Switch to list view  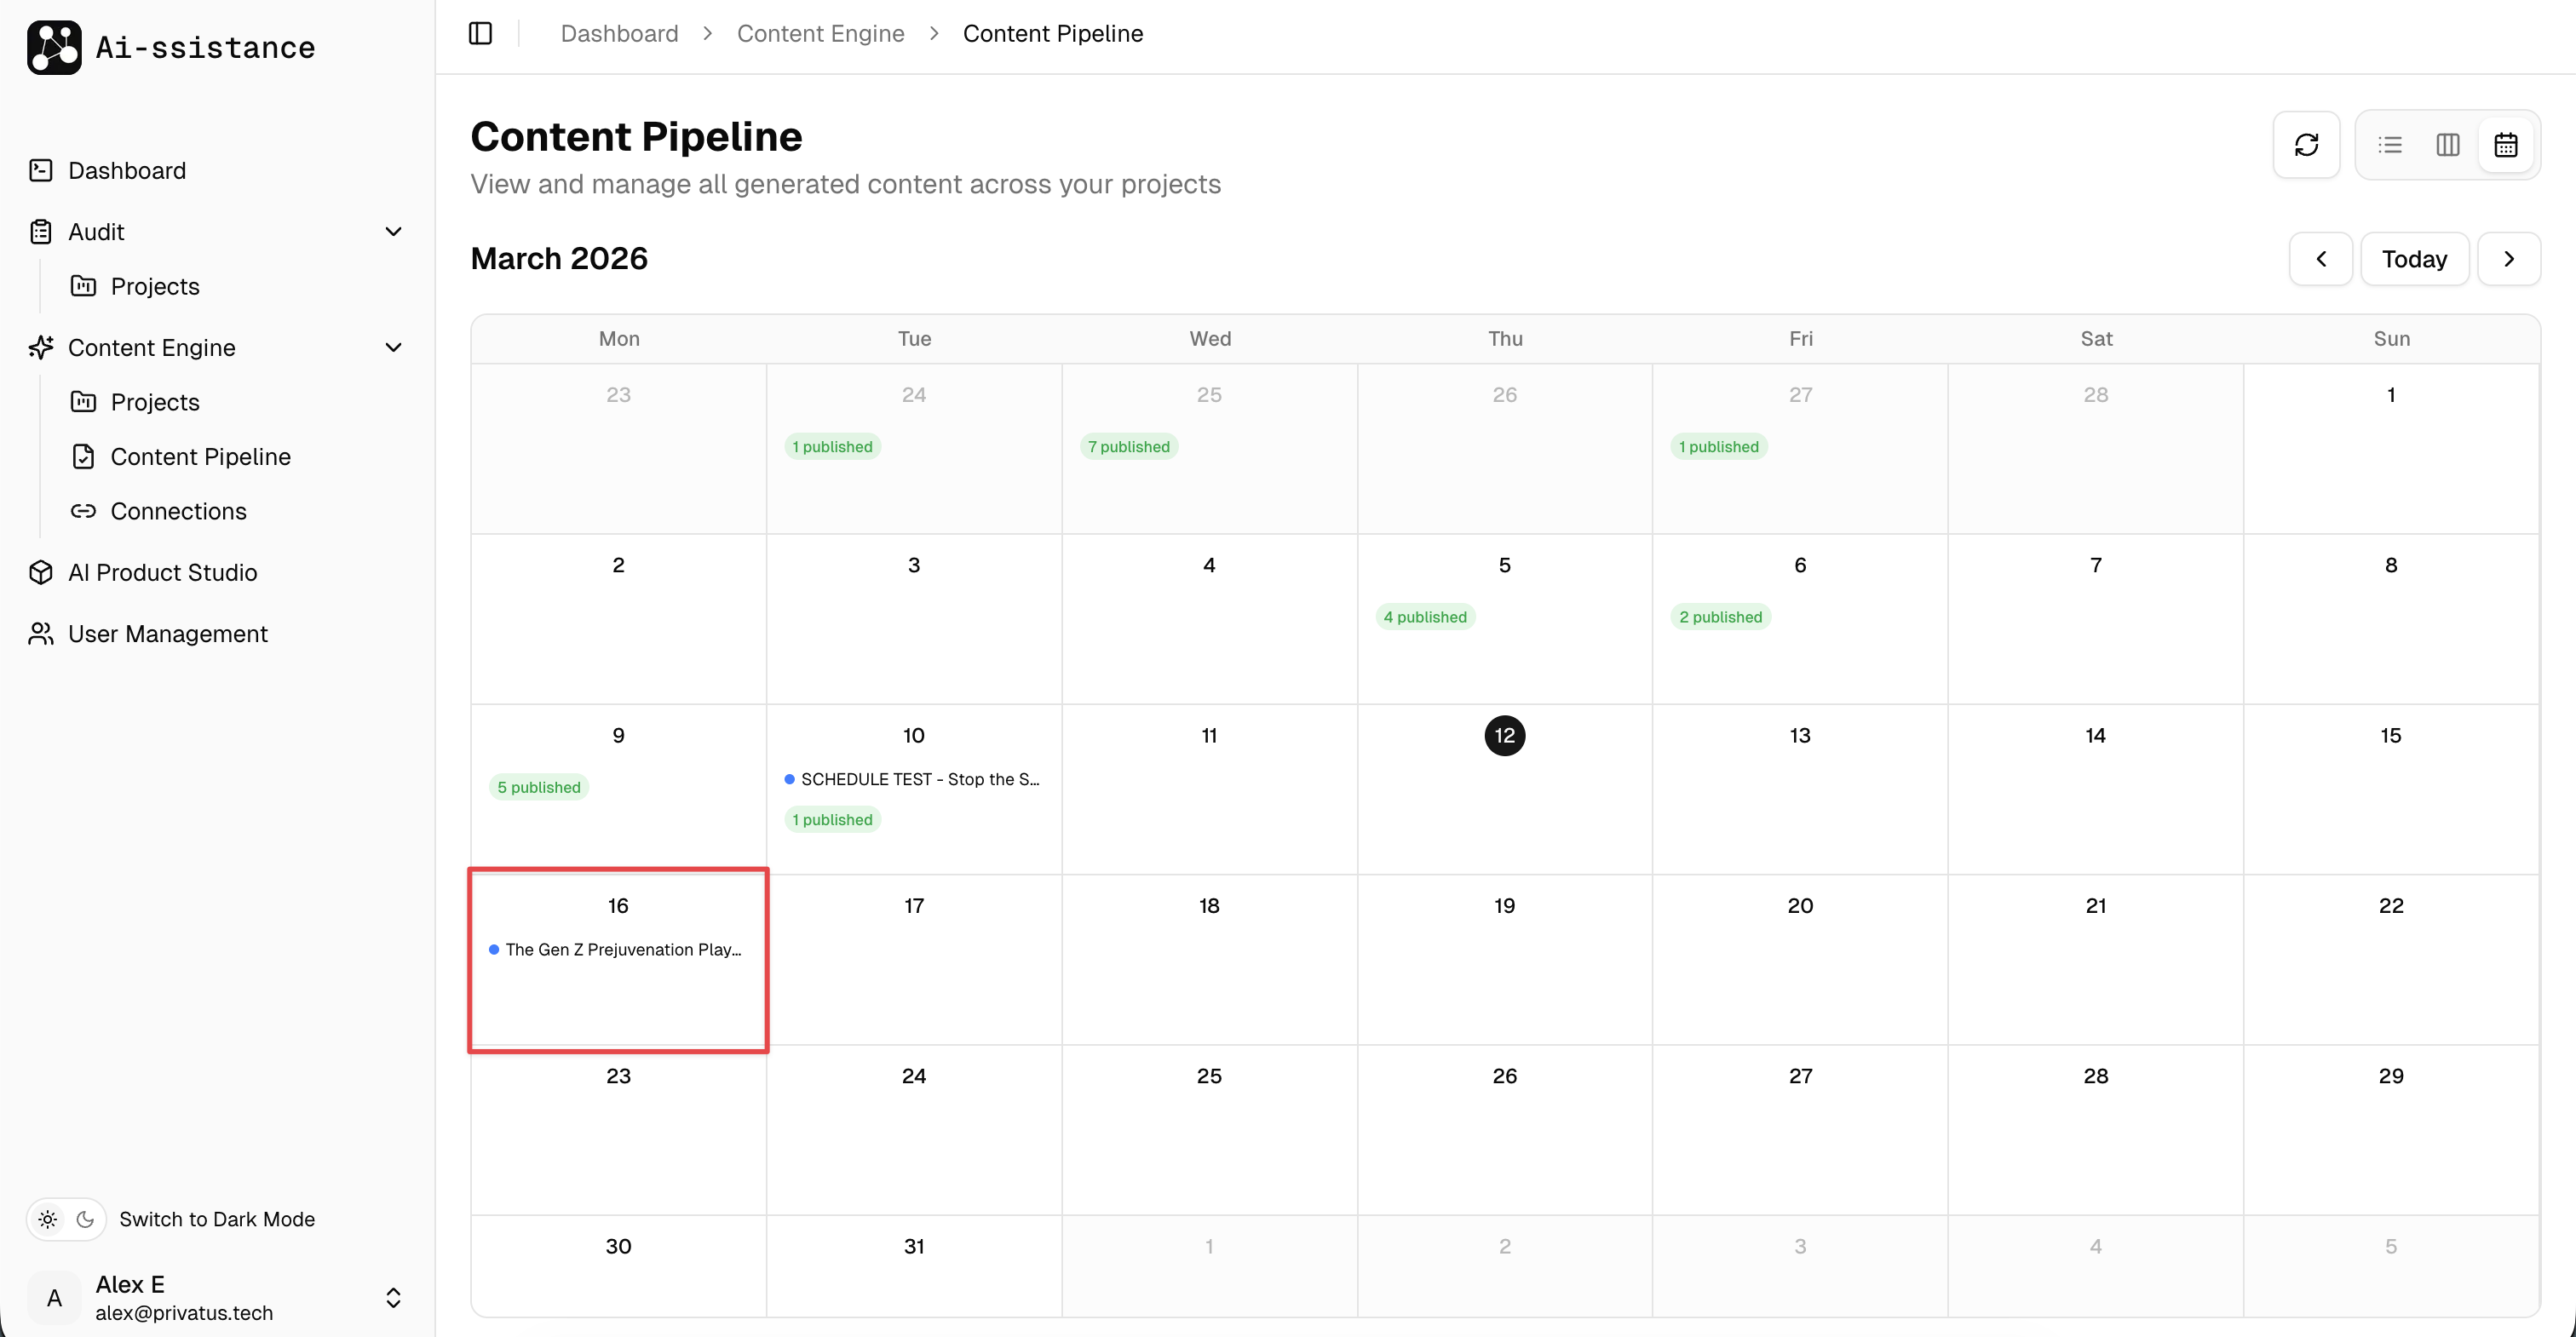click(2390, 145)
